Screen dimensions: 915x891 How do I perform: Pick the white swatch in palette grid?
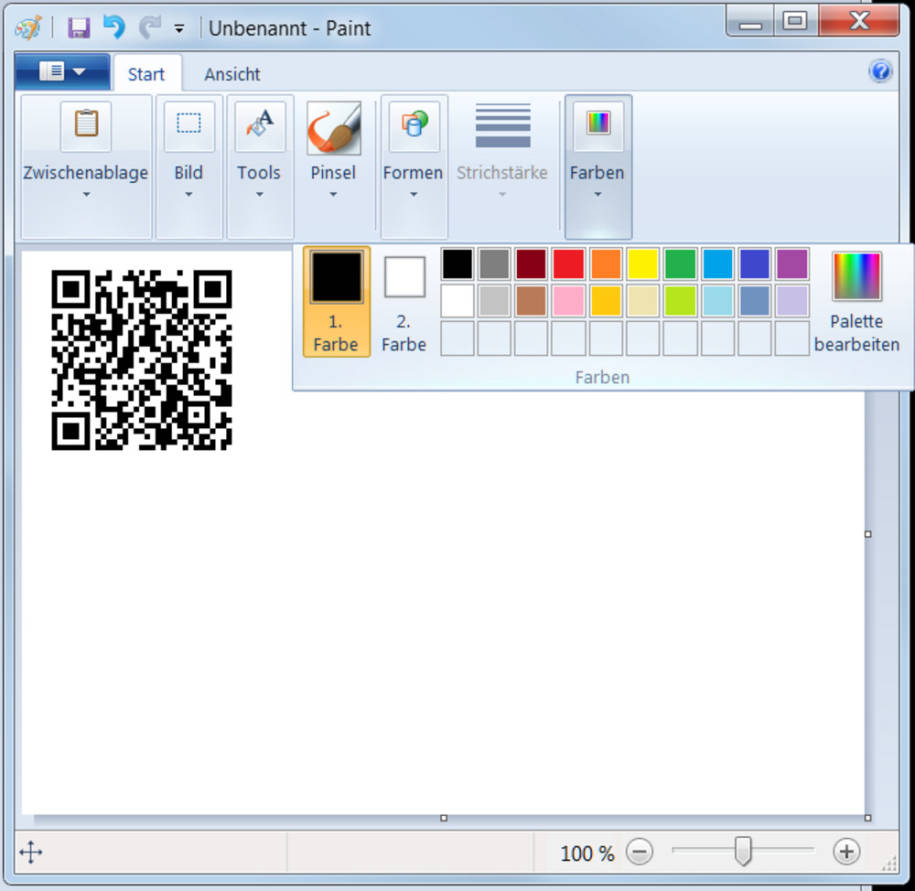[457, 301]
